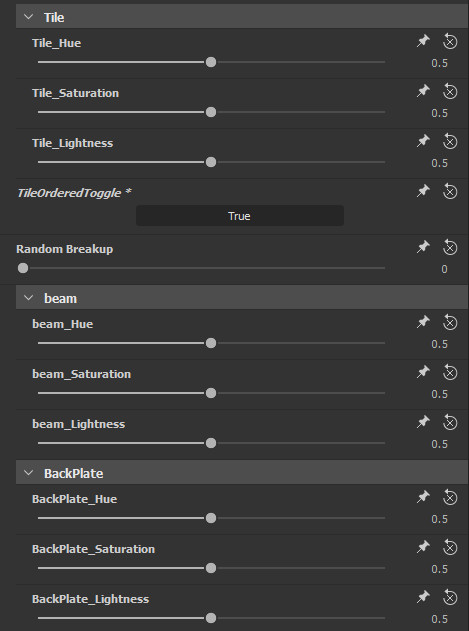Reset Tile_Saturation to its default value
469x631 pixels.
coord(450,91)
